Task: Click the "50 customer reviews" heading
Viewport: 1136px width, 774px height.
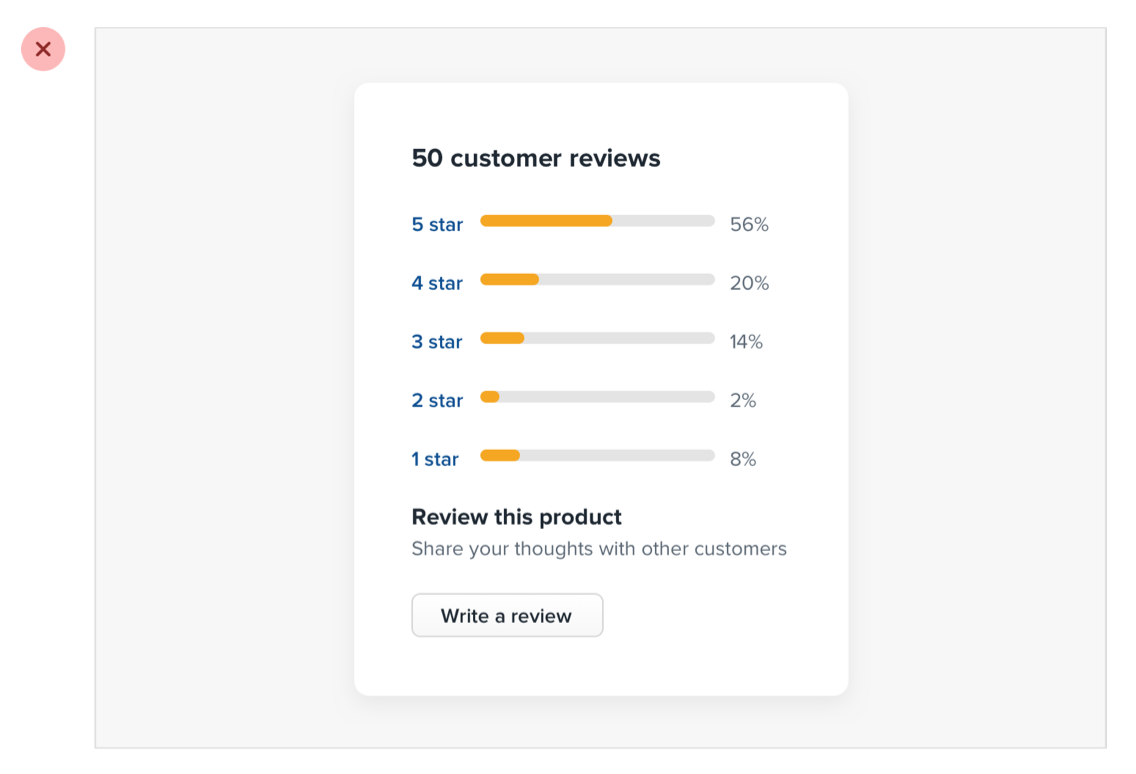Action: [536, 159]
